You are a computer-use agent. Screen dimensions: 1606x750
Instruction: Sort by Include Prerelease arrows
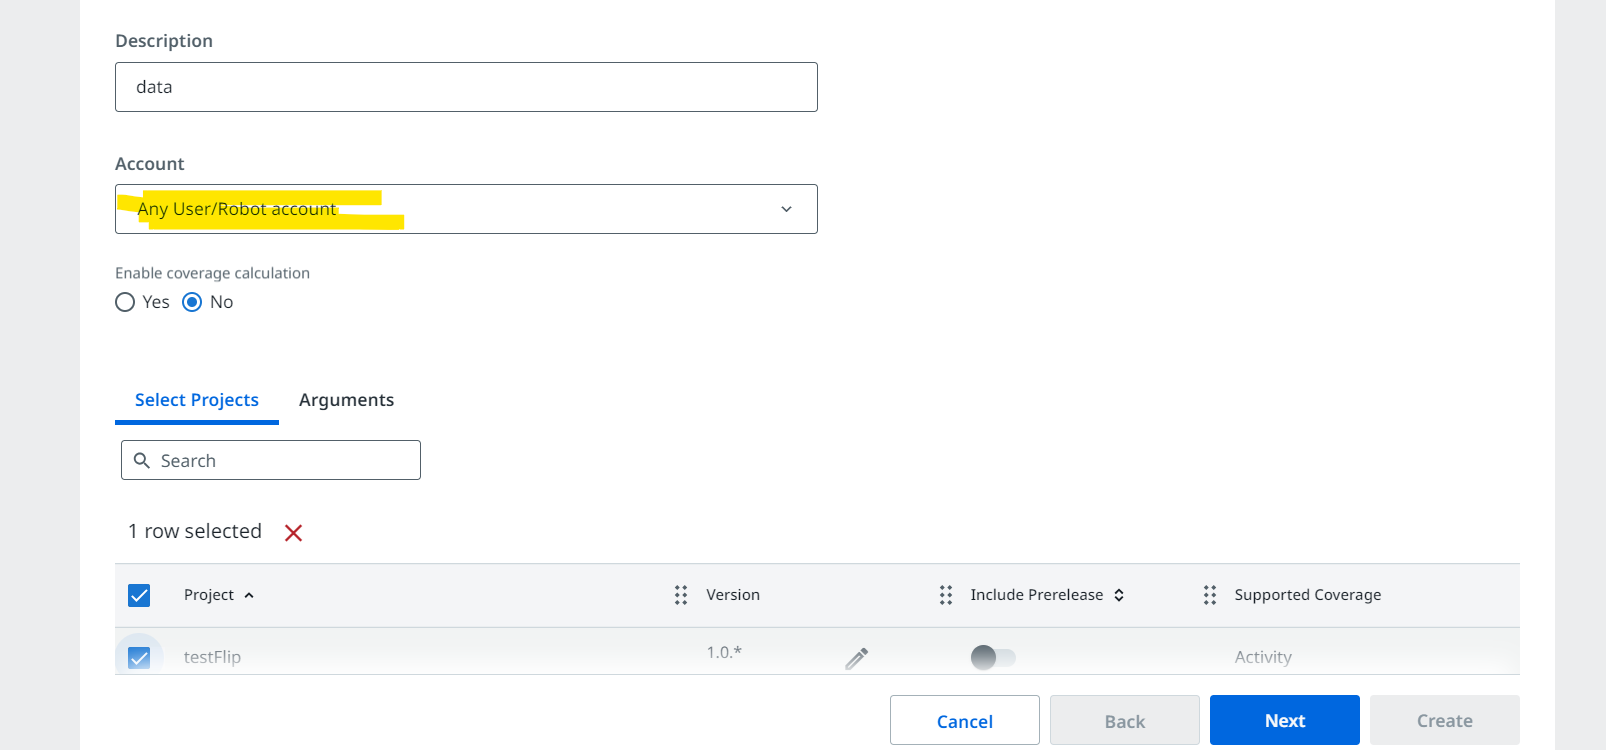pos(1119,595)
